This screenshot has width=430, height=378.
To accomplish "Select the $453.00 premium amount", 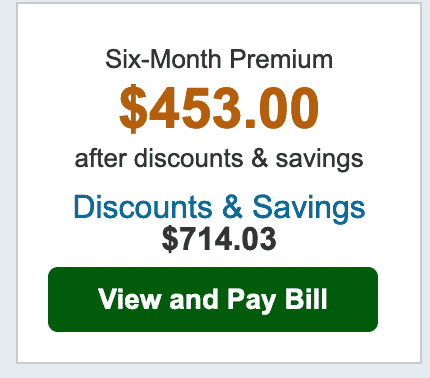I will 219,108.
